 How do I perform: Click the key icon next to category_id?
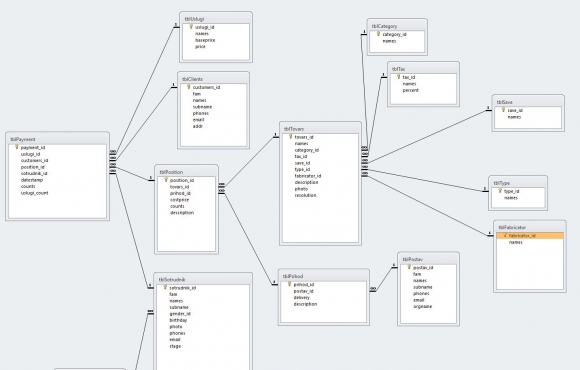[378, 34]
